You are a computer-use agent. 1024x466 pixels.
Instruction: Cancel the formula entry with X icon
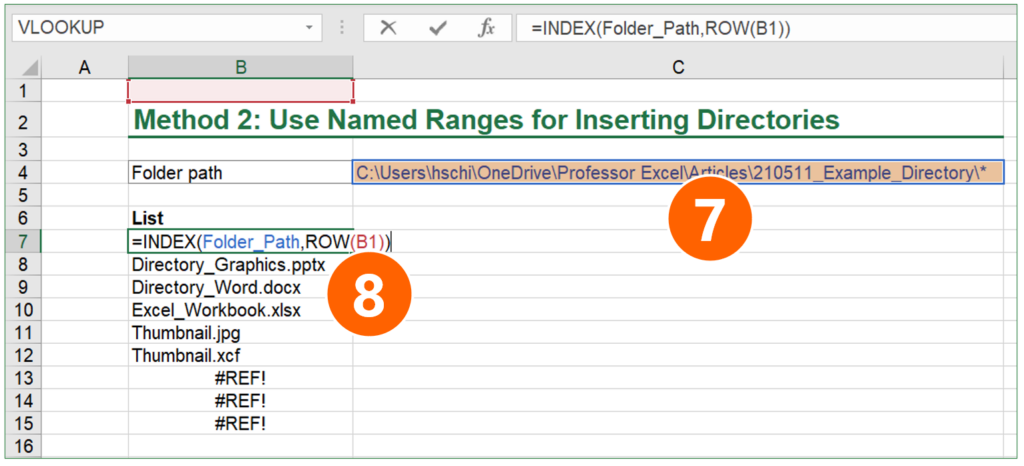tap(389, 28)
